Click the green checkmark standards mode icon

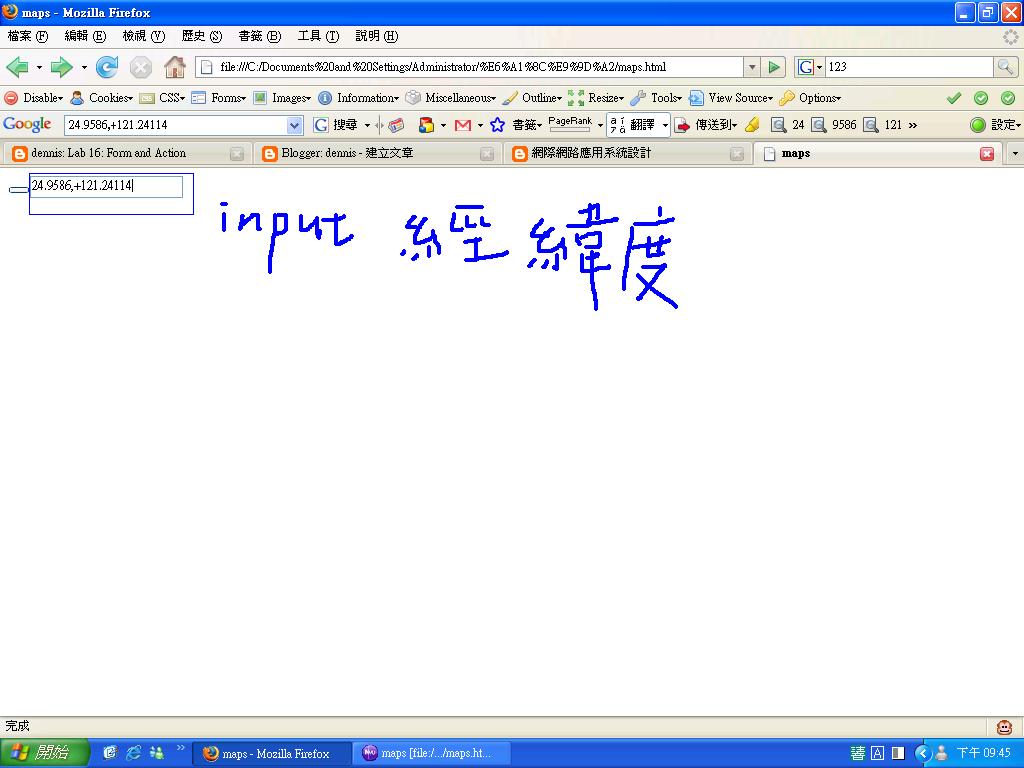954,98
